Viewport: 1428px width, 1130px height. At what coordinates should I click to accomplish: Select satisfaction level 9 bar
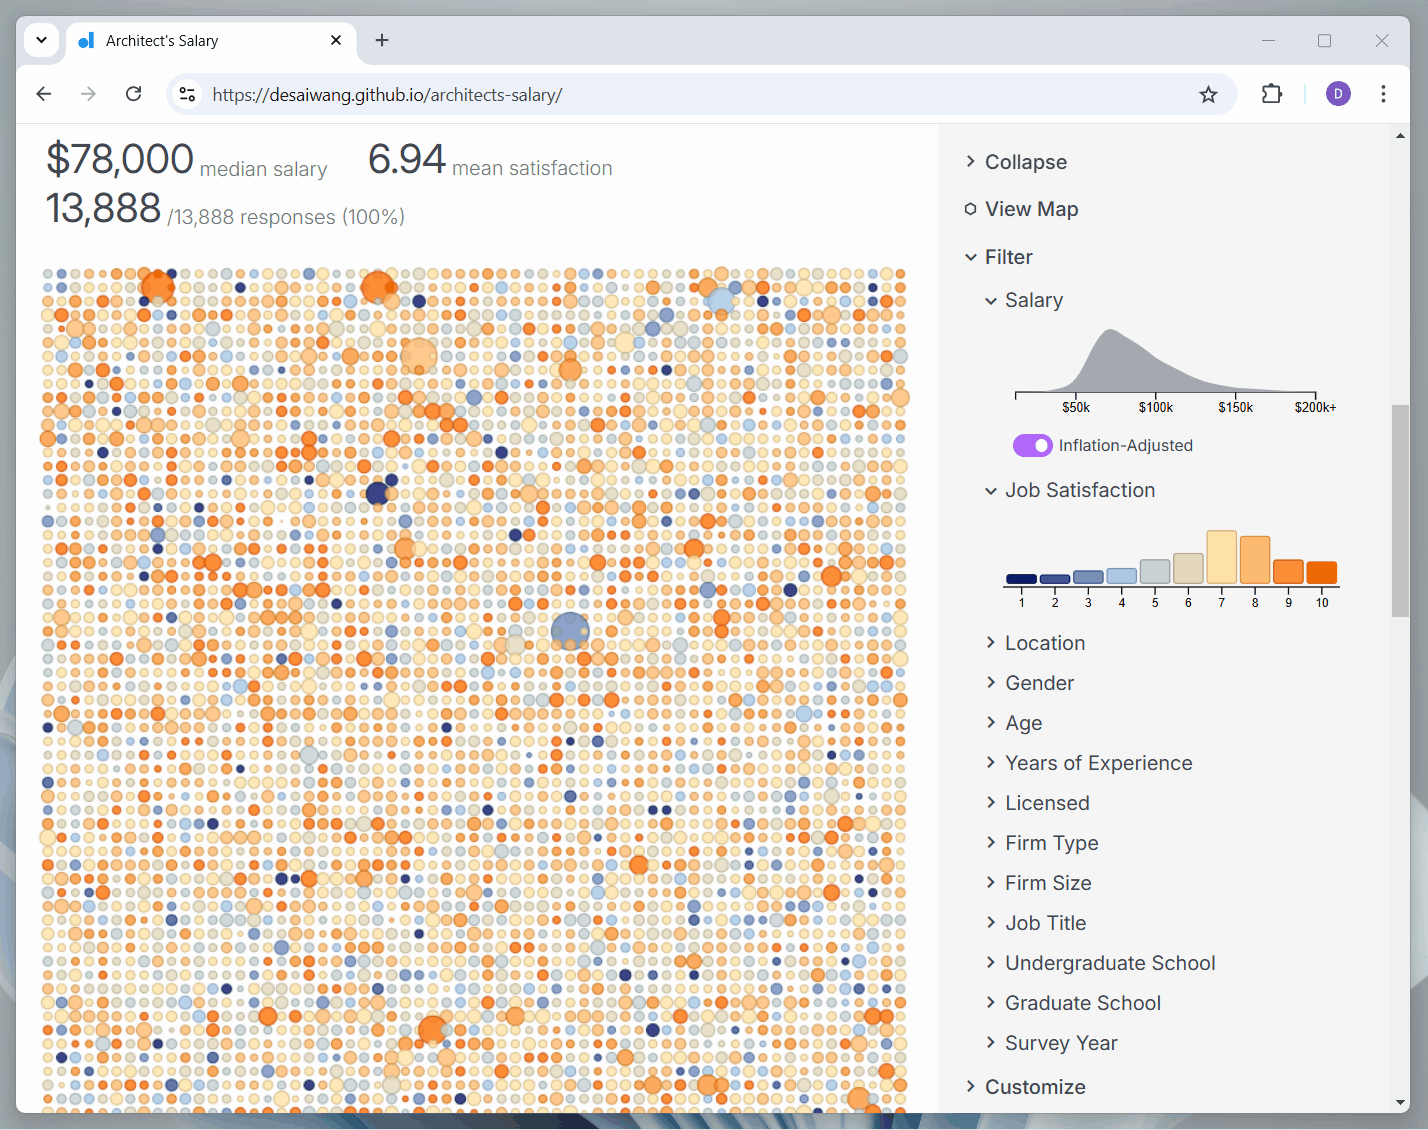click(1288, 572)
